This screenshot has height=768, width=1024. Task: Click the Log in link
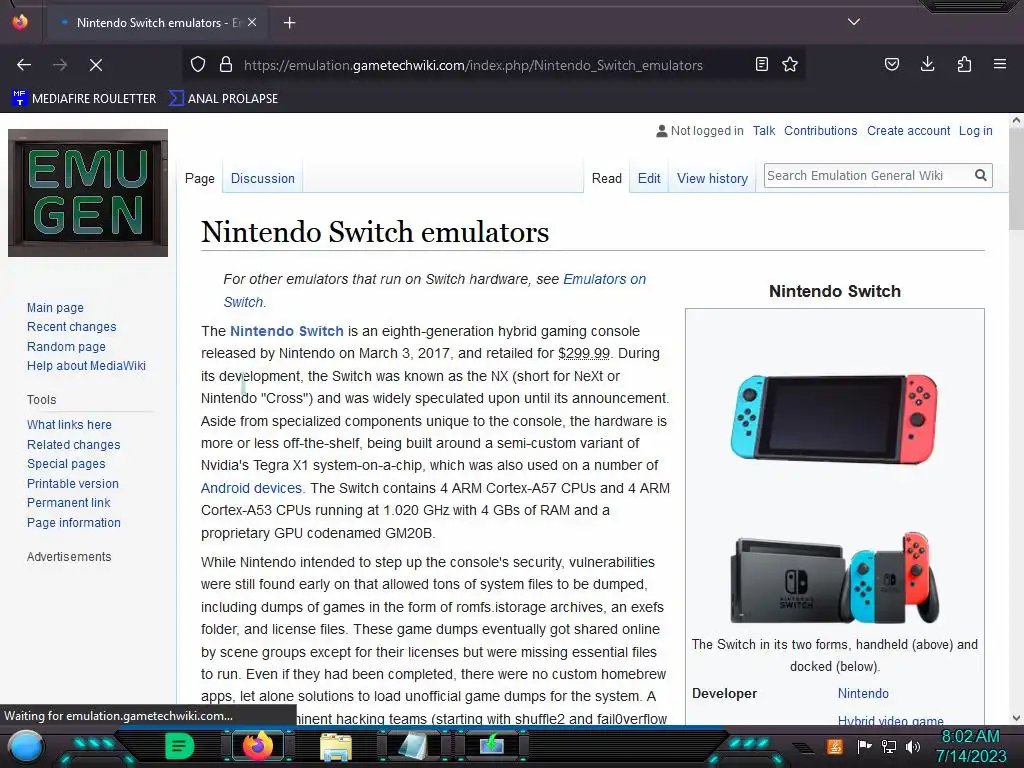pyautogui.click(x=975, y=131)
